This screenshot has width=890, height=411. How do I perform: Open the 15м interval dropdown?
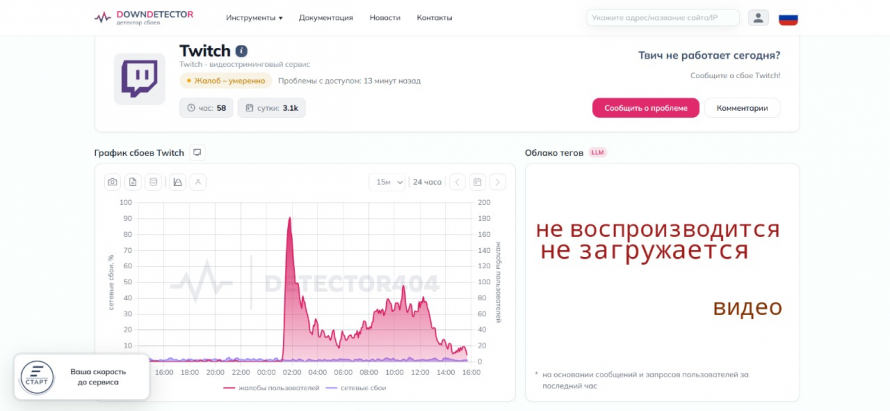(x=387, y=182)
